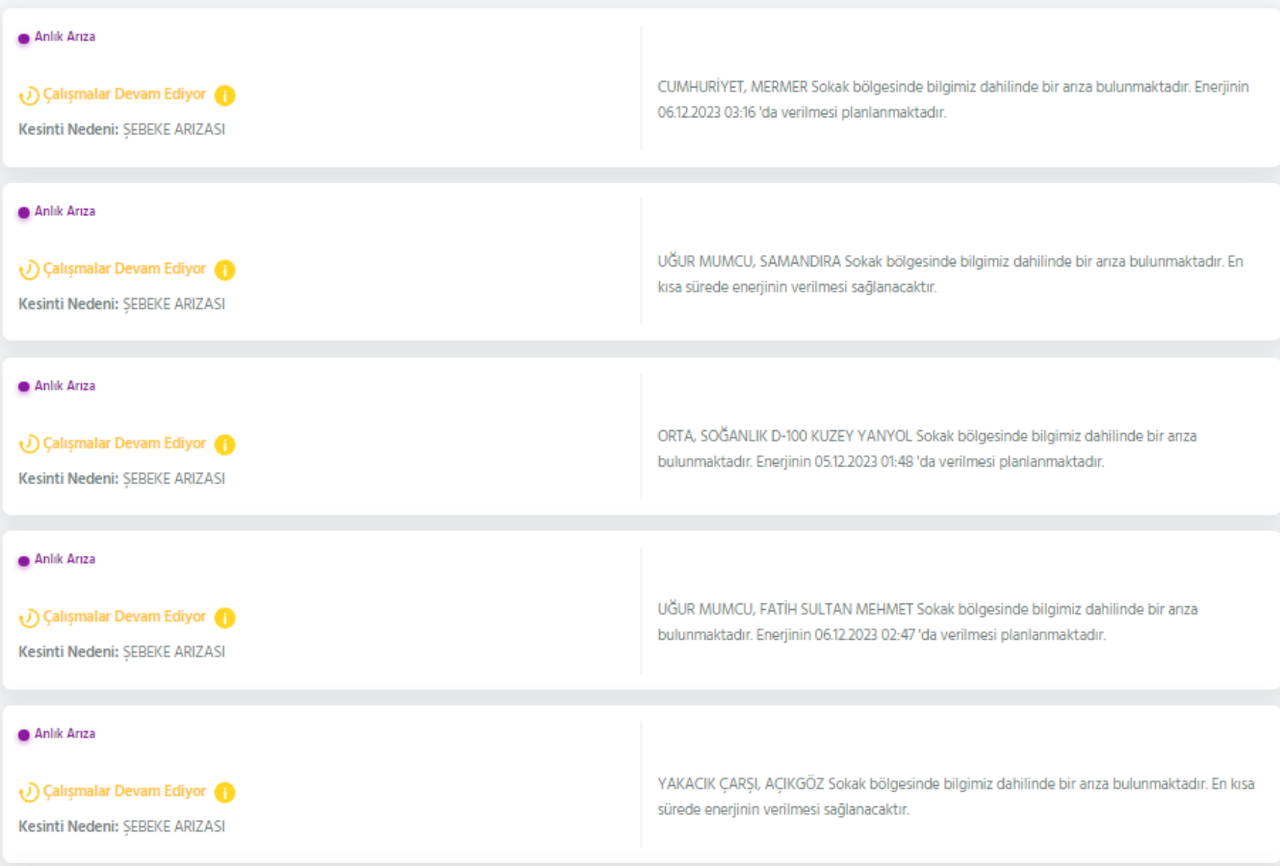
Task: Click clock icon in CUMHURİYET, MERMER card
Action: [x=30, y=96]
